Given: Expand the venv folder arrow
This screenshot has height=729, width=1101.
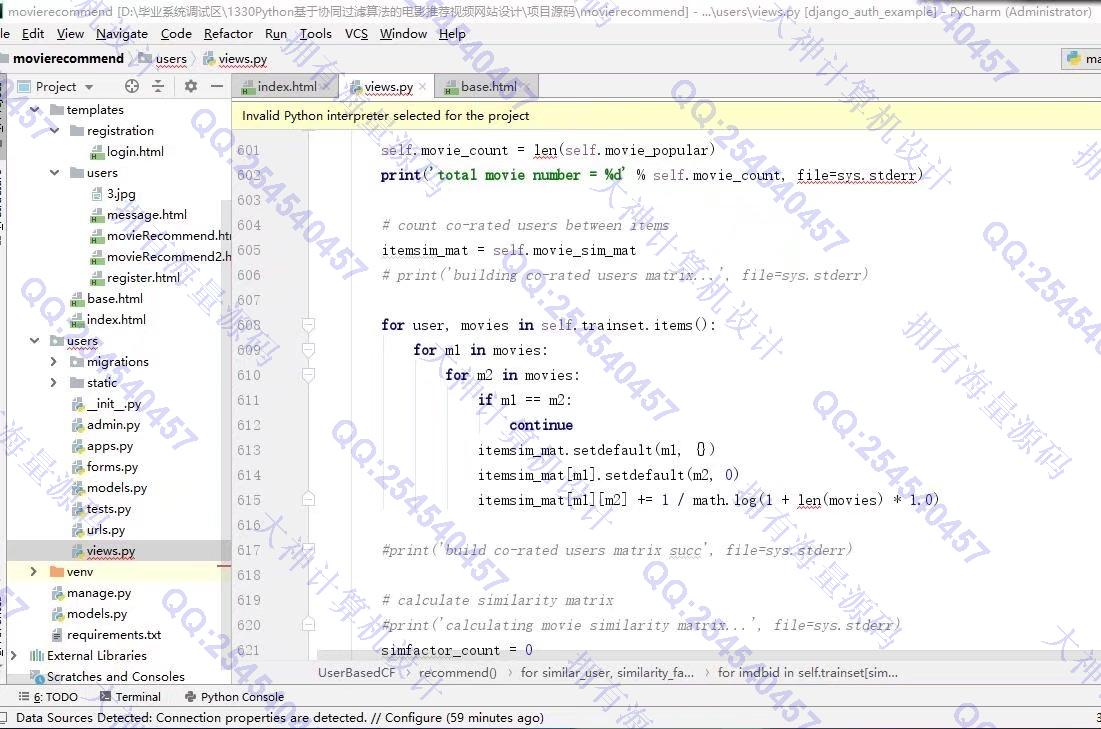Looking at the screenshot, I should 34,572.
